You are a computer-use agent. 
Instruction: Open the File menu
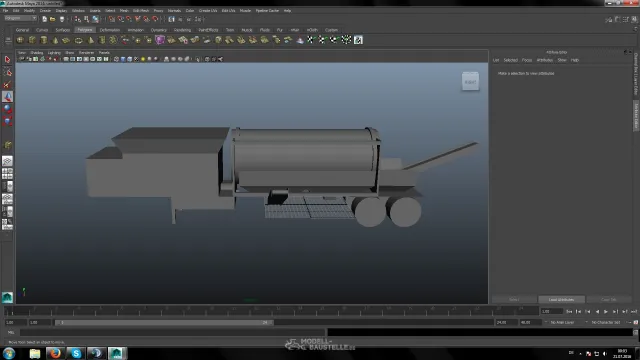point(5,11)
